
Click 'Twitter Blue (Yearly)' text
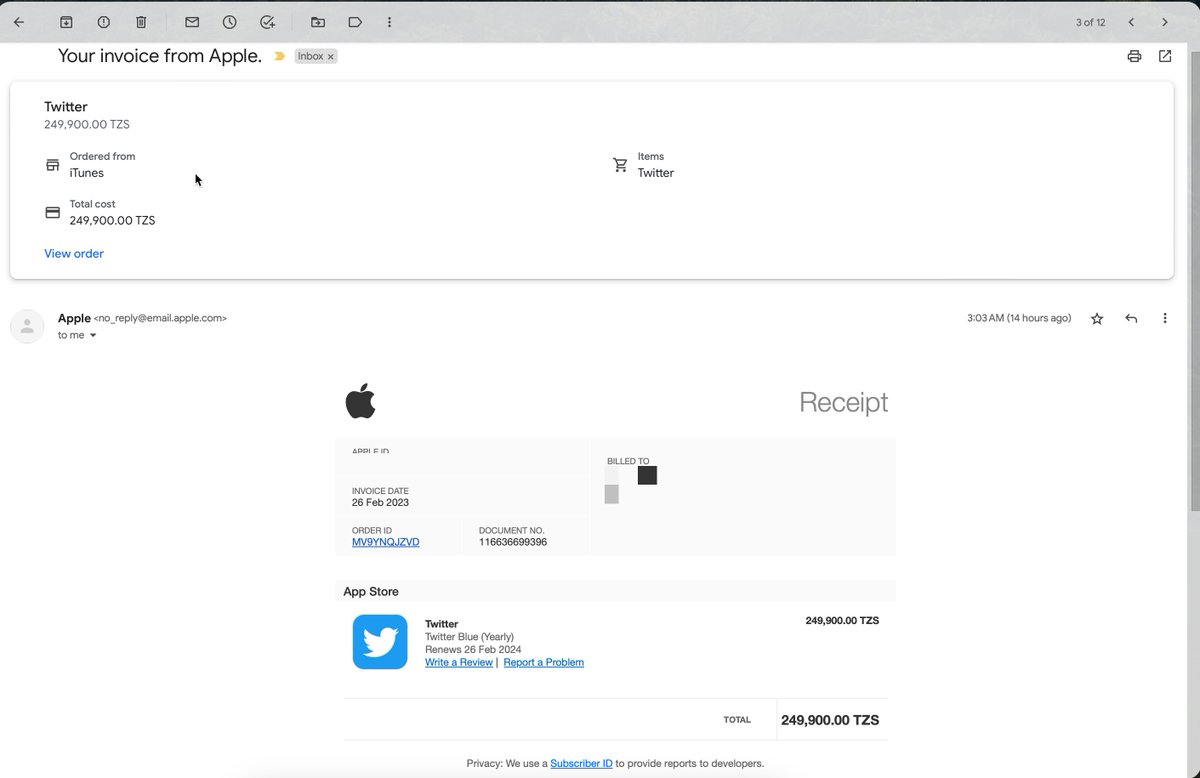pos(470,637)
